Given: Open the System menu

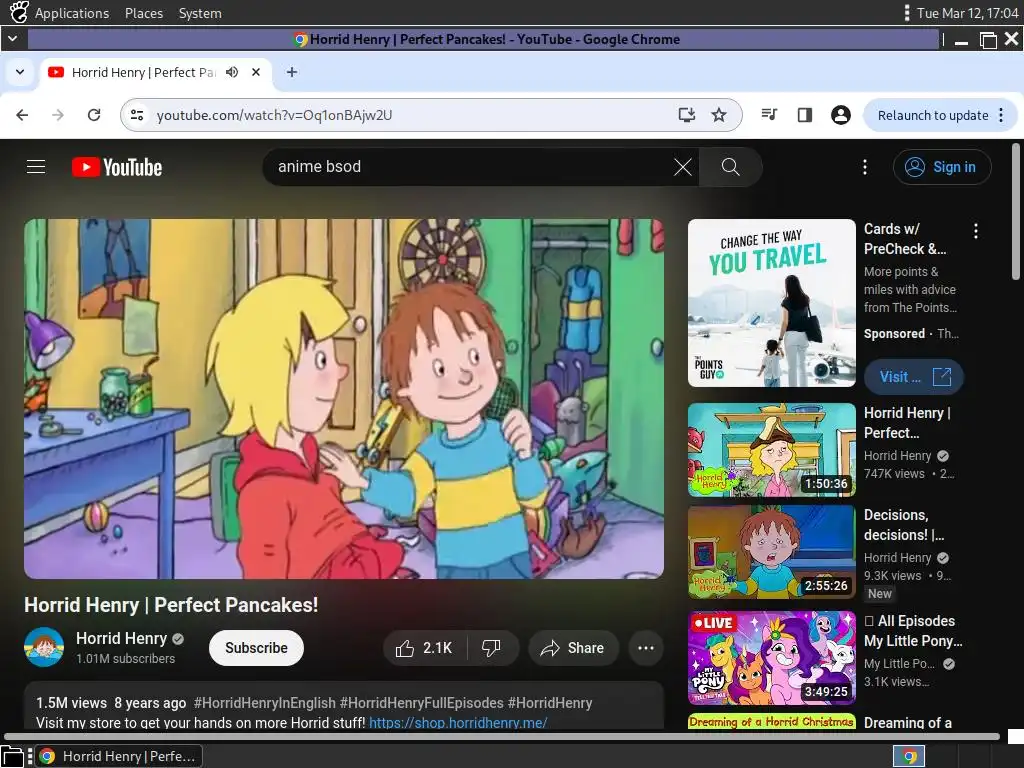Looking at the screenshot, I should pos(200,13).
